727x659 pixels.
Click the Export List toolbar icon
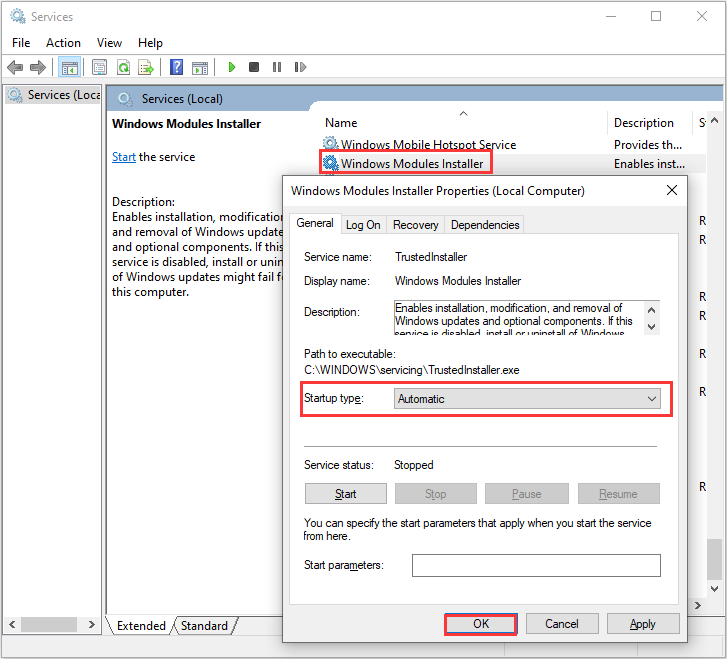(x=146, y=67)
